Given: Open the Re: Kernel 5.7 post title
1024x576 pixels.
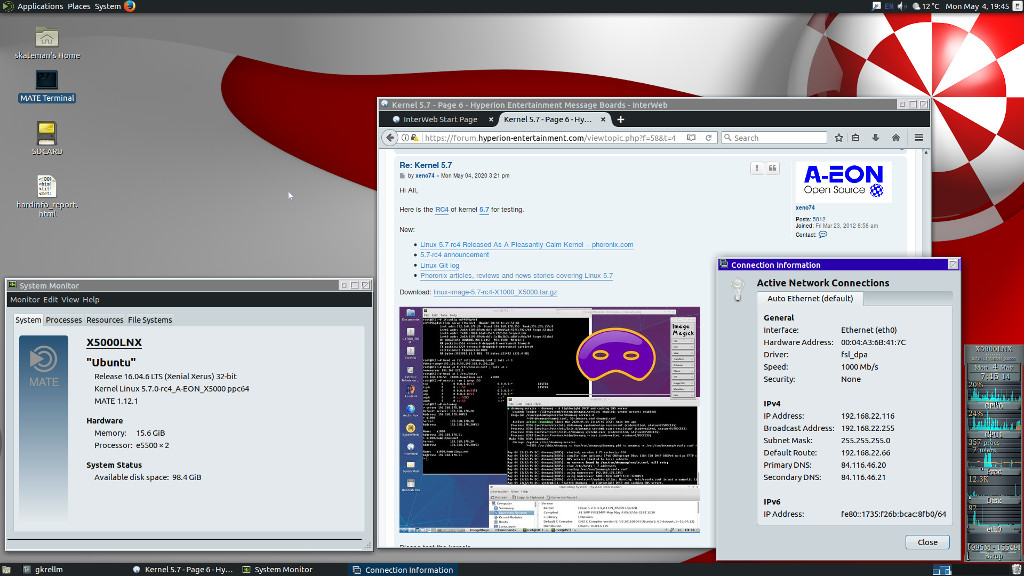Looking at the screenshot, I should click(x=426, y=165).
